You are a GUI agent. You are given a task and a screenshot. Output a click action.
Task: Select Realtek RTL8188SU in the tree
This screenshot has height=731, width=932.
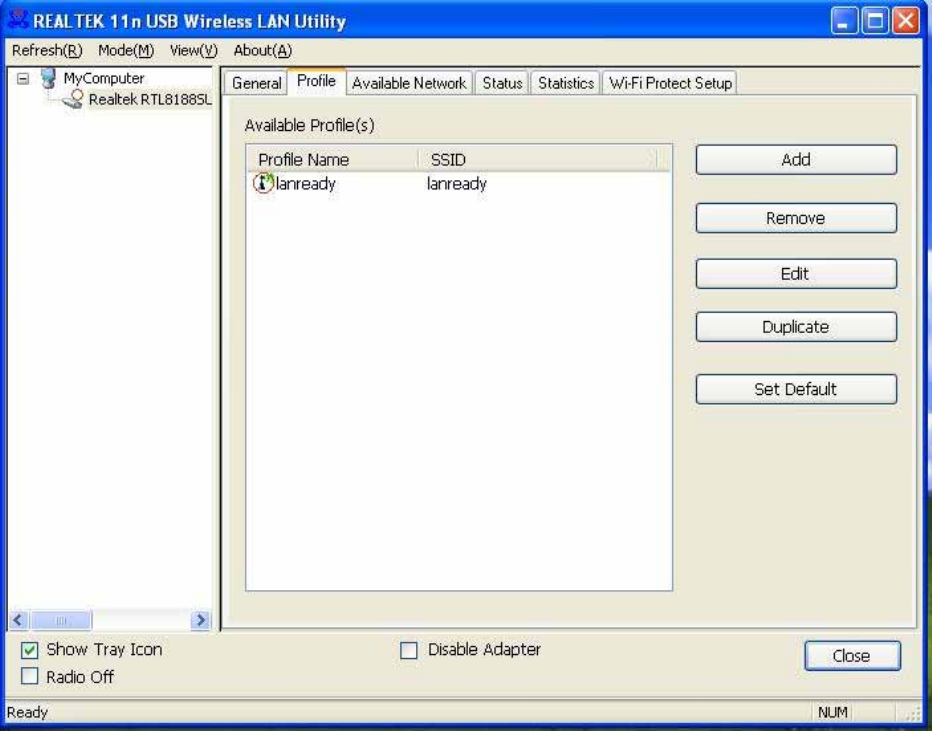pyautogui.click(x=150, y=99)
